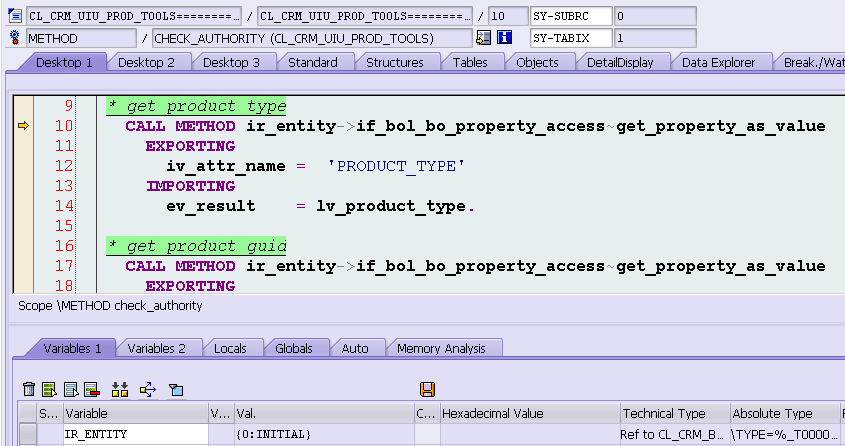This screenshot has width=845, height=446.
Task: Click the '* get product guid' comment
Action: coord(196,246)
